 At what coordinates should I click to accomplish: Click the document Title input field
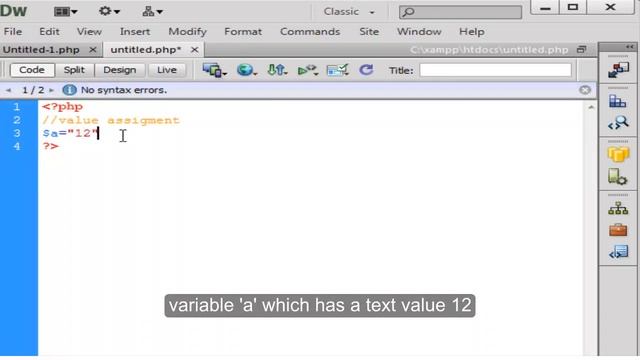pyautogui.click(x=495, y=70)
